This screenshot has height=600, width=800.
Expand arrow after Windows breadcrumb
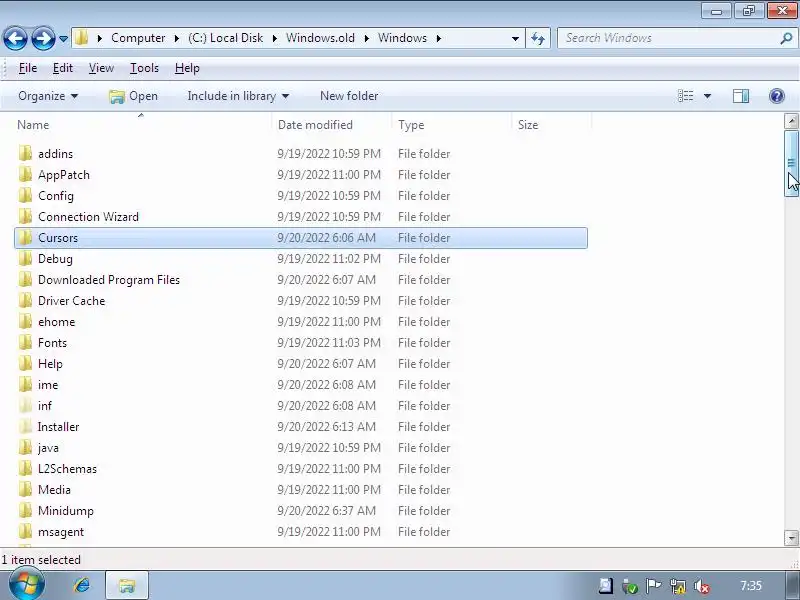point(438,38)
